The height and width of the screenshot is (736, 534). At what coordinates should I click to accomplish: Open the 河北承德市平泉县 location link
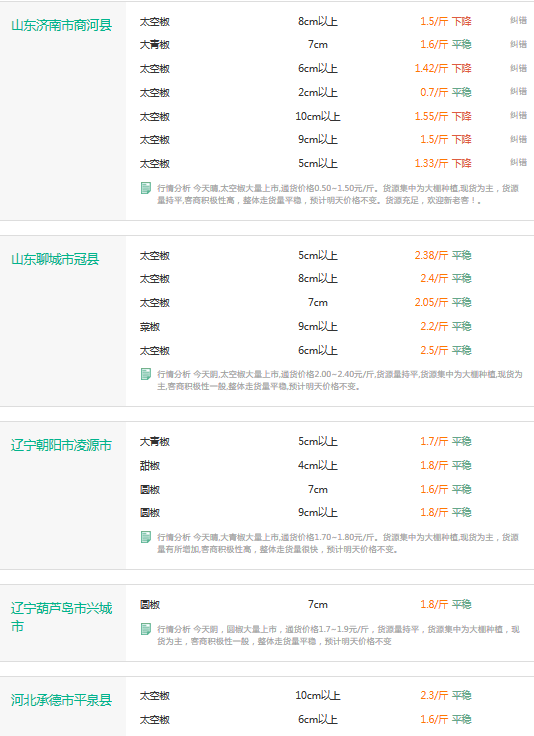61,700
